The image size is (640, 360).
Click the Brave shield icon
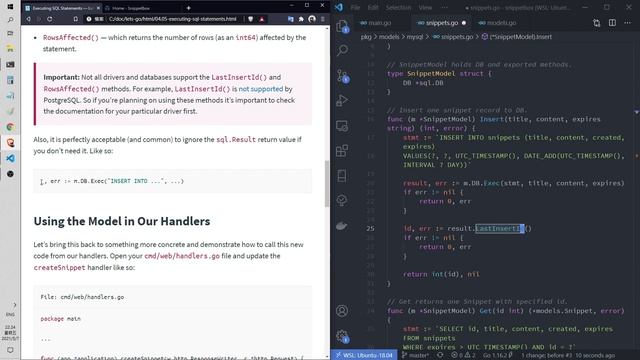pyautogui.click(x=251, y=19)
